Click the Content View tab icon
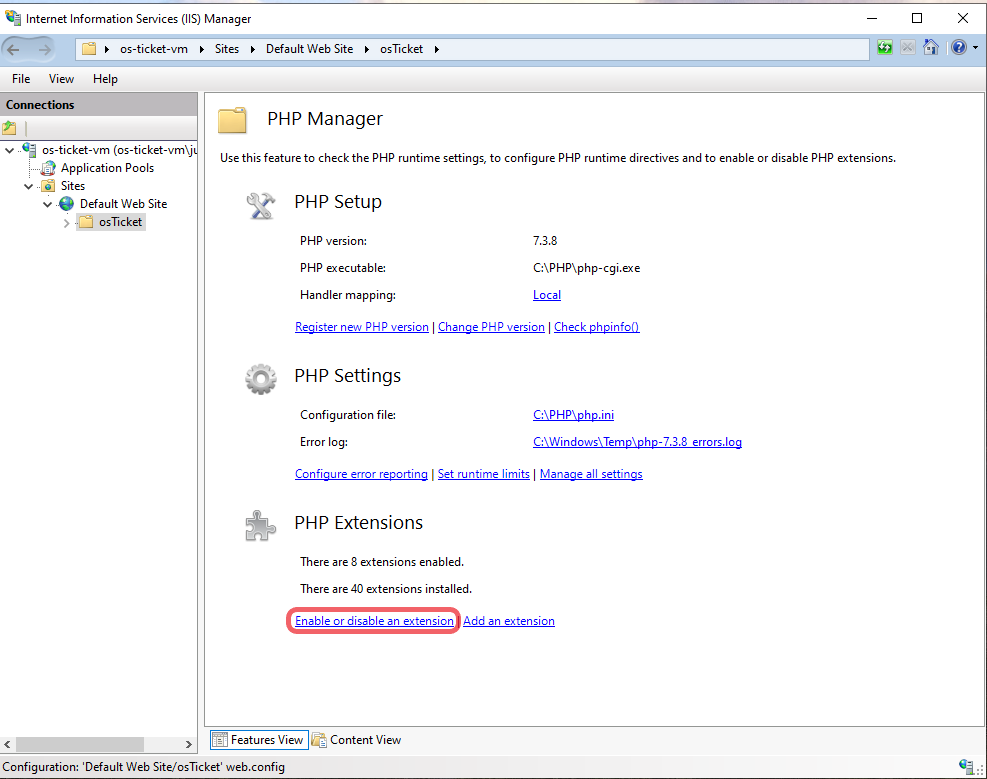The image size is (987, 779). pos(319,740)
